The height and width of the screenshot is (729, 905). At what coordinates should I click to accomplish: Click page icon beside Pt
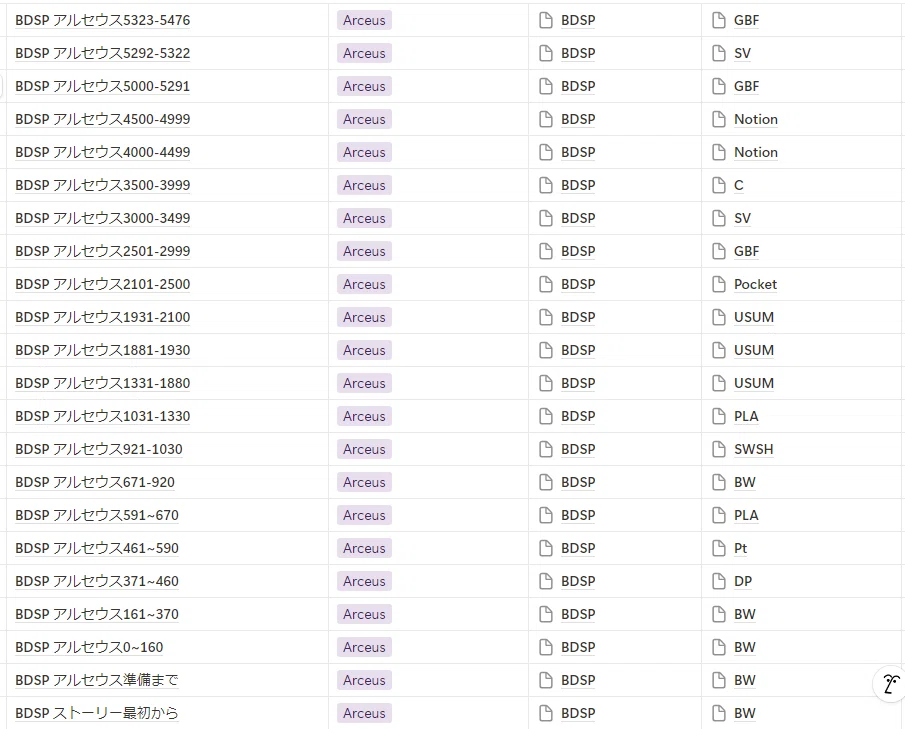(x=719, y=548)
